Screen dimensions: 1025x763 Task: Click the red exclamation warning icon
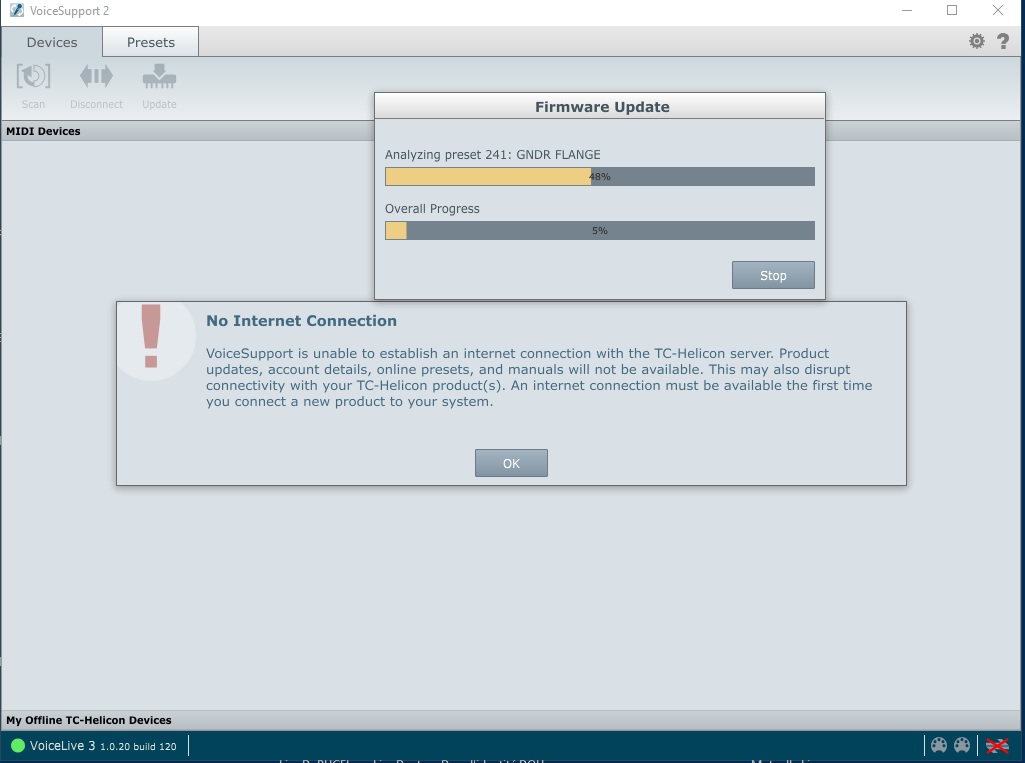click(x=151, y=336)
